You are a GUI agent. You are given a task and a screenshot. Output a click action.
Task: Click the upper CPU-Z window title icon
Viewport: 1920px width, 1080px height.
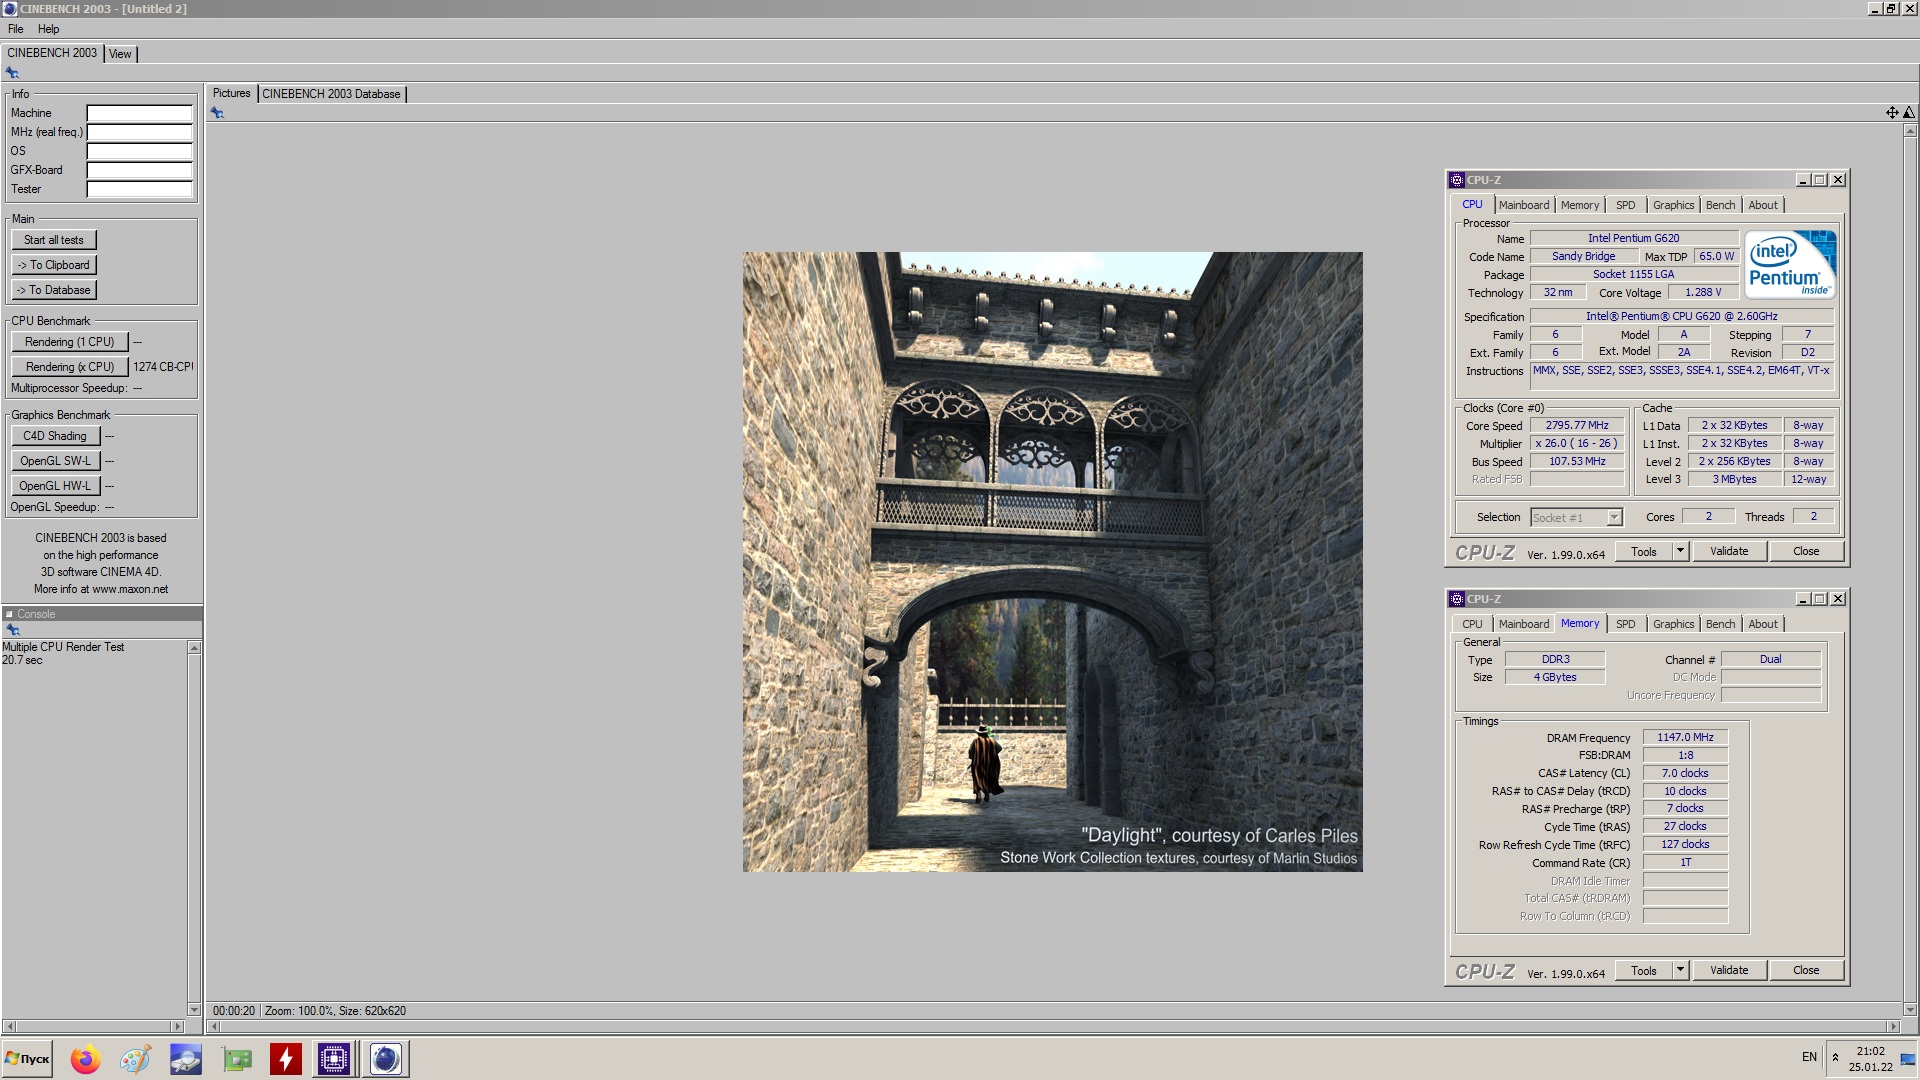[x=1457, y=180]
